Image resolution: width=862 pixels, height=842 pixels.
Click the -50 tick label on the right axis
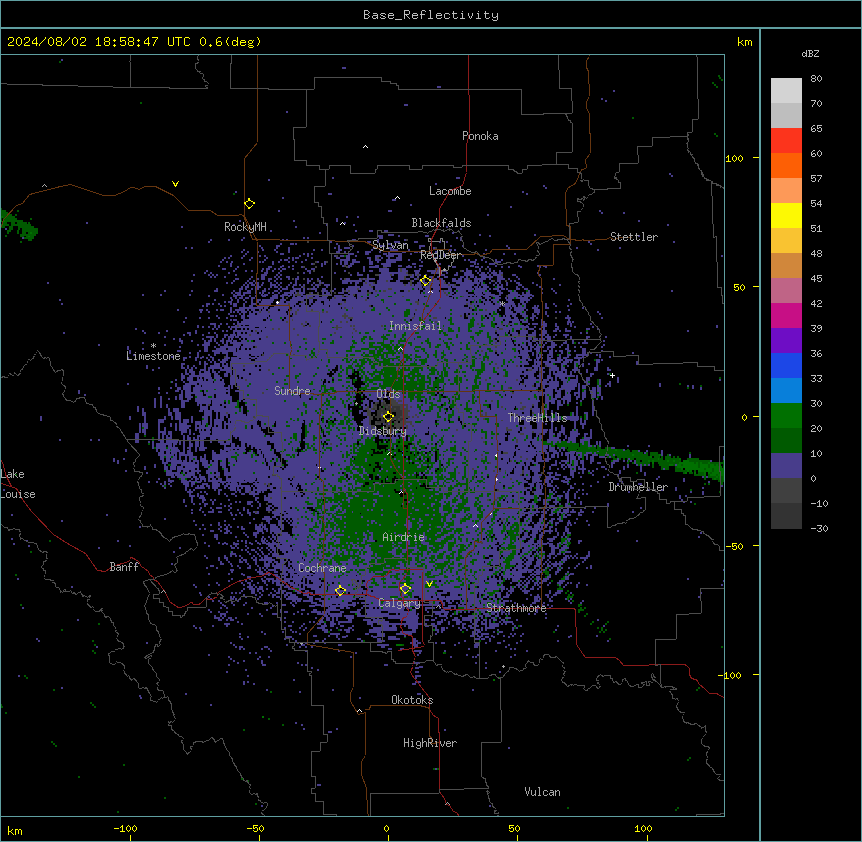point(734,546)
